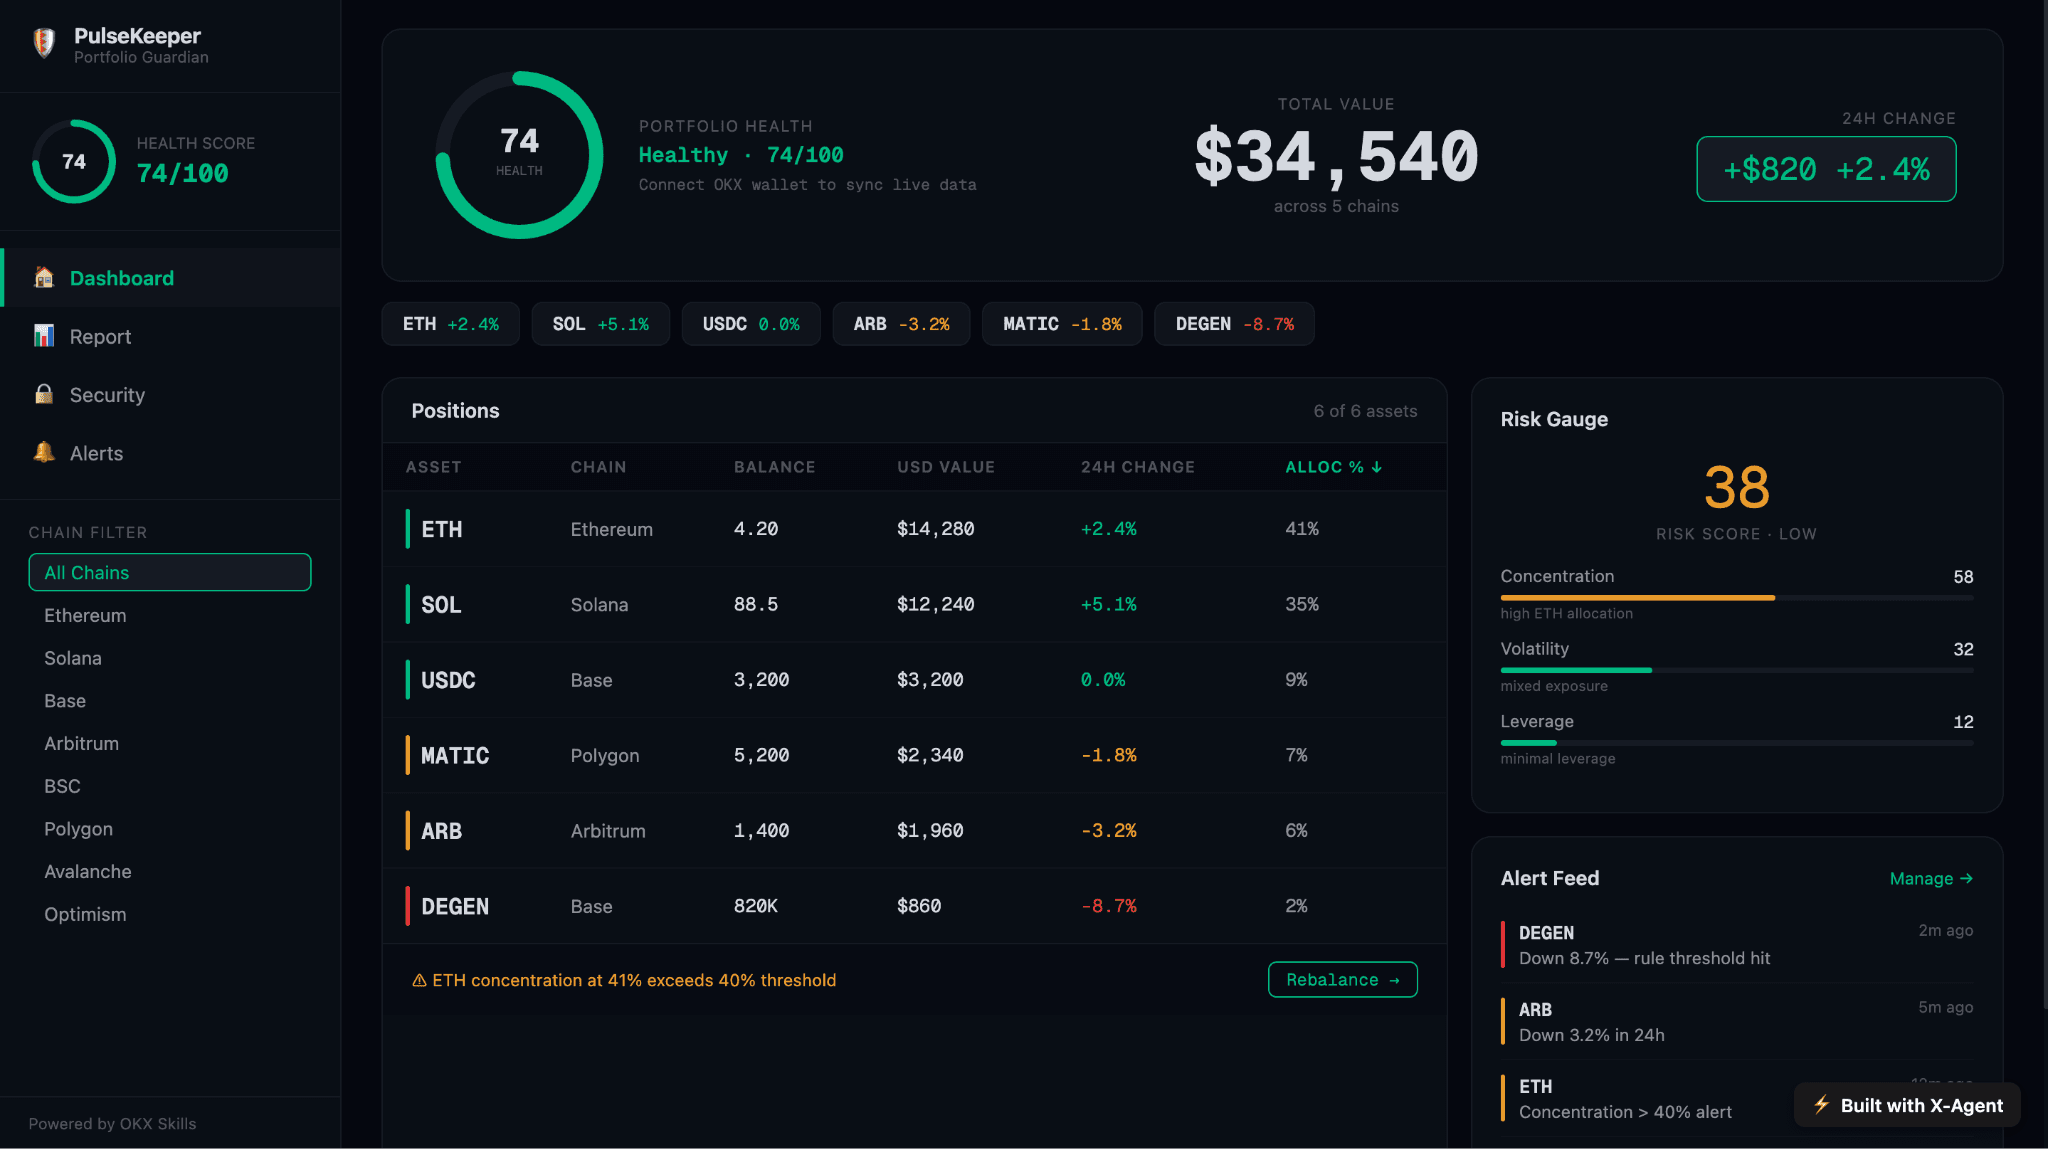Image resolution: width=2048 pixels, height=1149 pixels.
Task: Click the warning triangle beside ETH concentration
Action: (419, 980)
